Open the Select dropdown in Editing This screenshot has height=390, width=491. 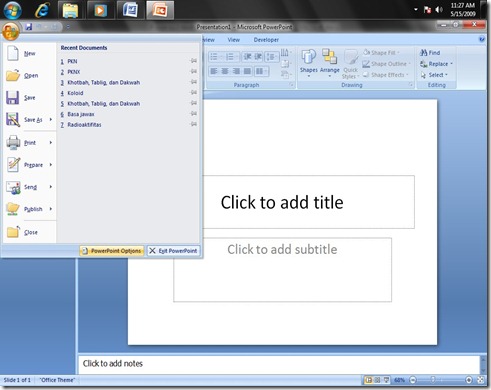point(434,75)
